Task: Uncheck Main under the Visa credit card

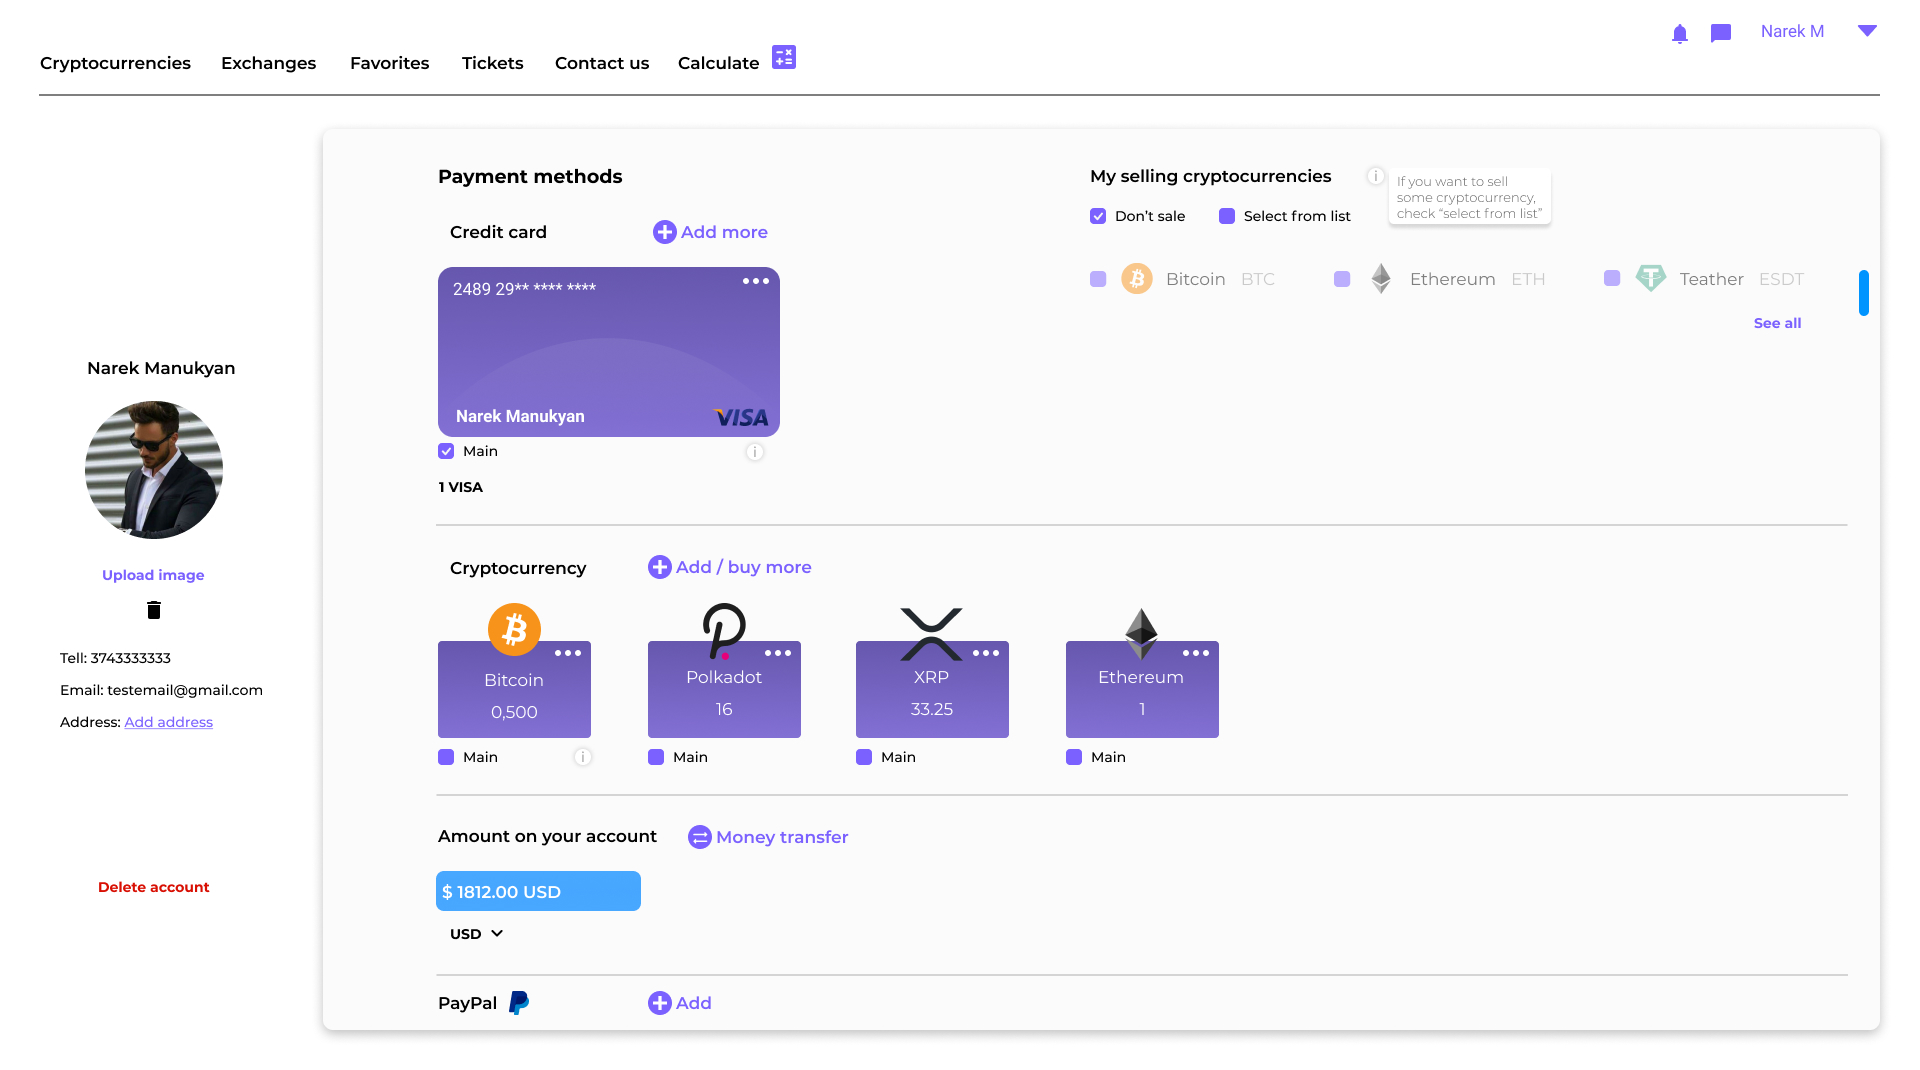Action: click(446, 451)
